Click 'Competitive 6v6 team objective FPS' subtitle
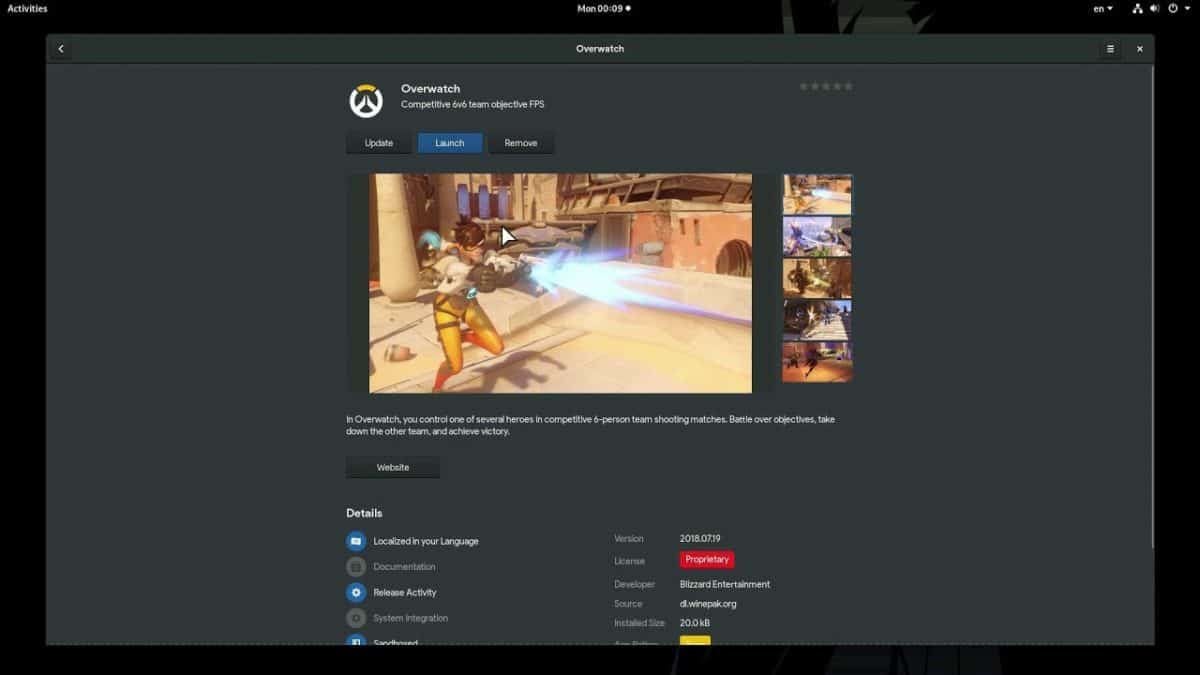This screenshot has width=1200, height=675. (473, 104)
